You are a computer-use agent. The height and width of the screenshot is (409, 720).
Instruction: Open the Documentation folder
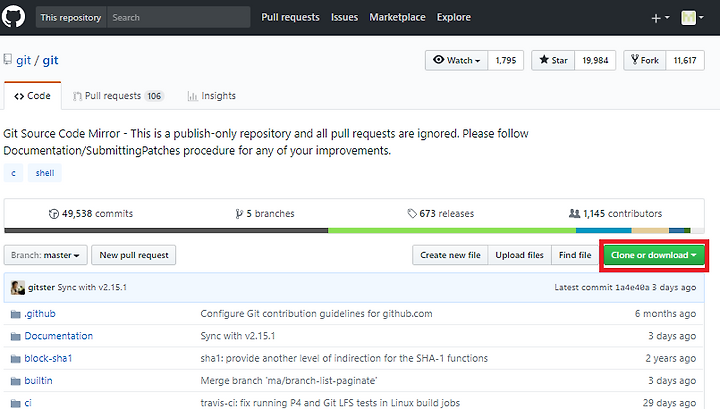[59, 336]
